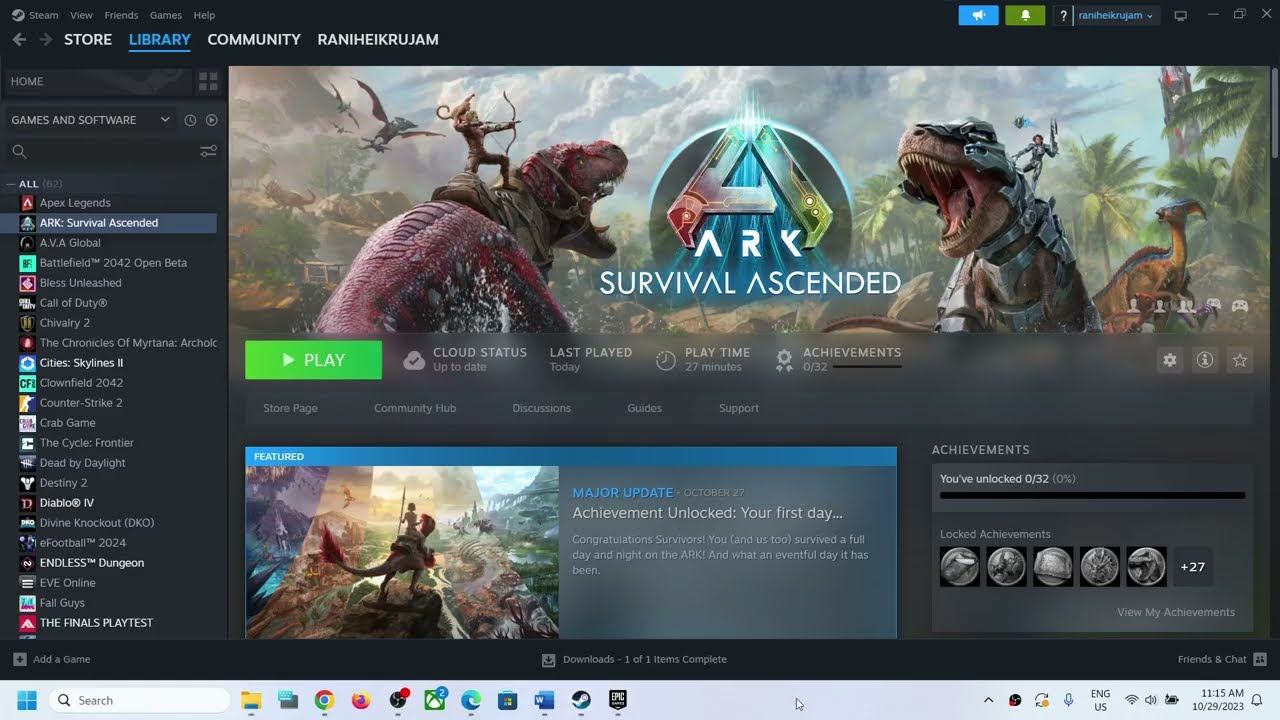Click the ready-to-play filter icon
The width and height of the screenshot is (1280, 720).
pyautogui.click(x=211, y=120)
